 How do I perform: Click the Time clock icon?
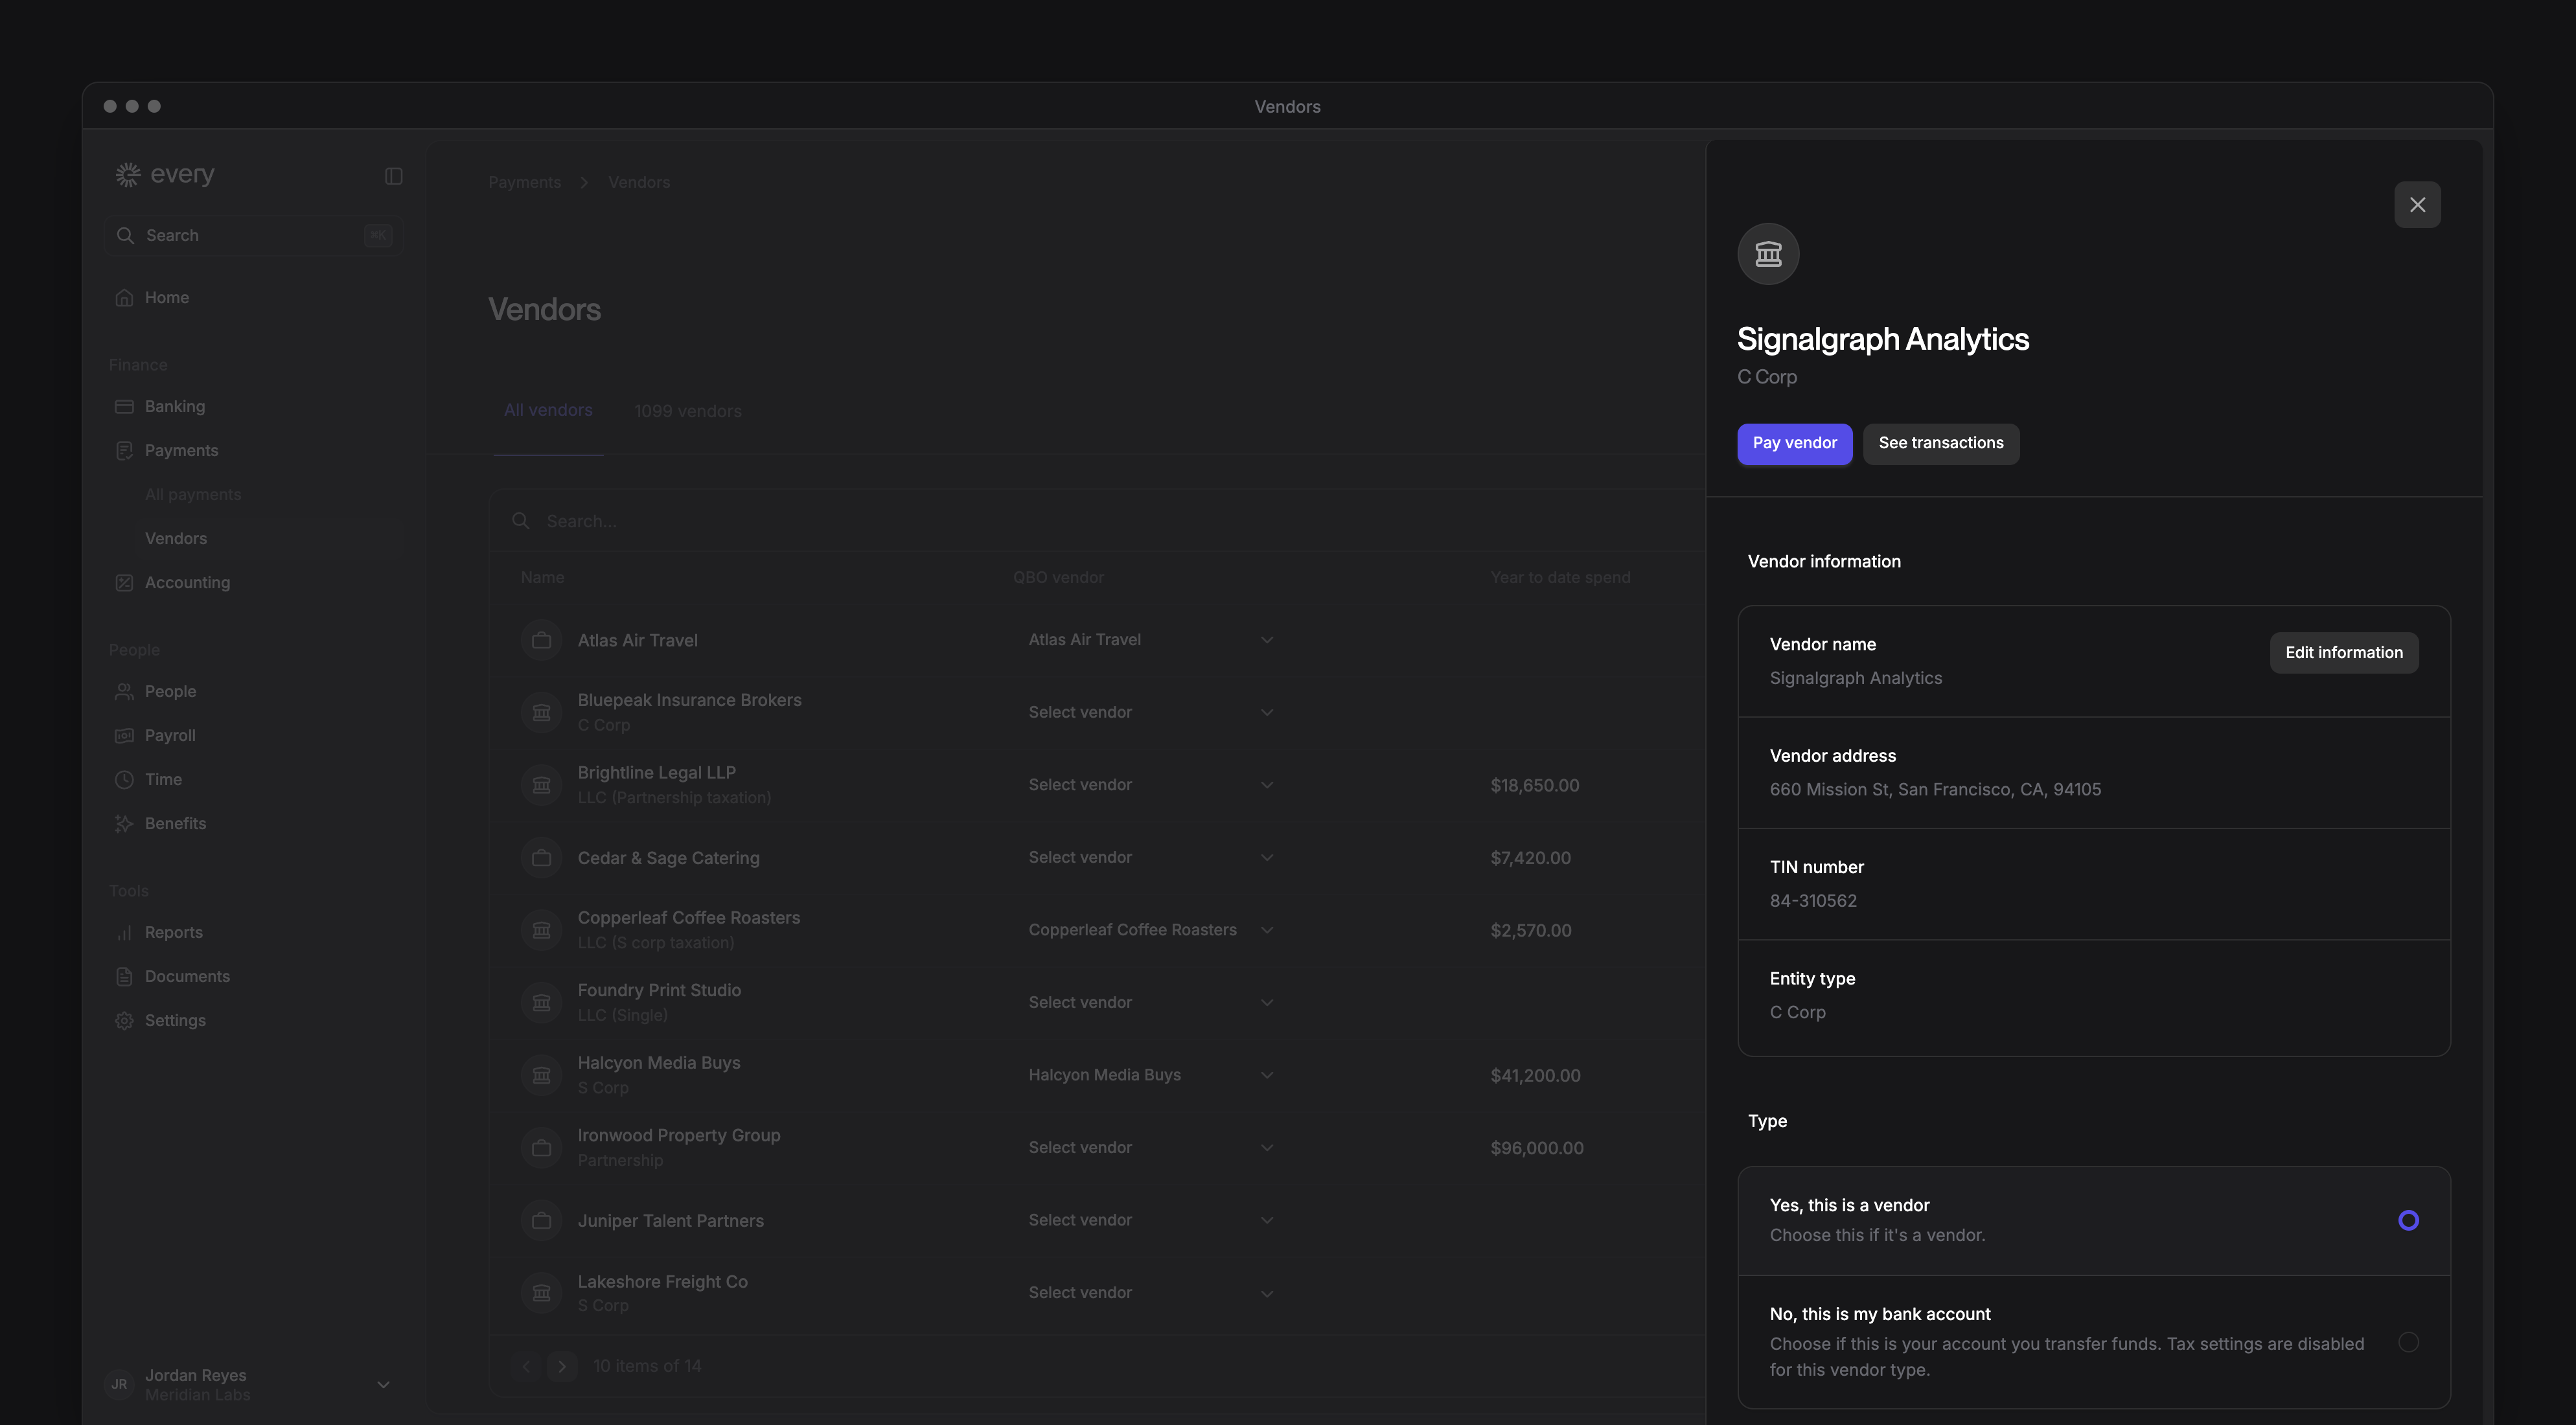click(124, 779)
